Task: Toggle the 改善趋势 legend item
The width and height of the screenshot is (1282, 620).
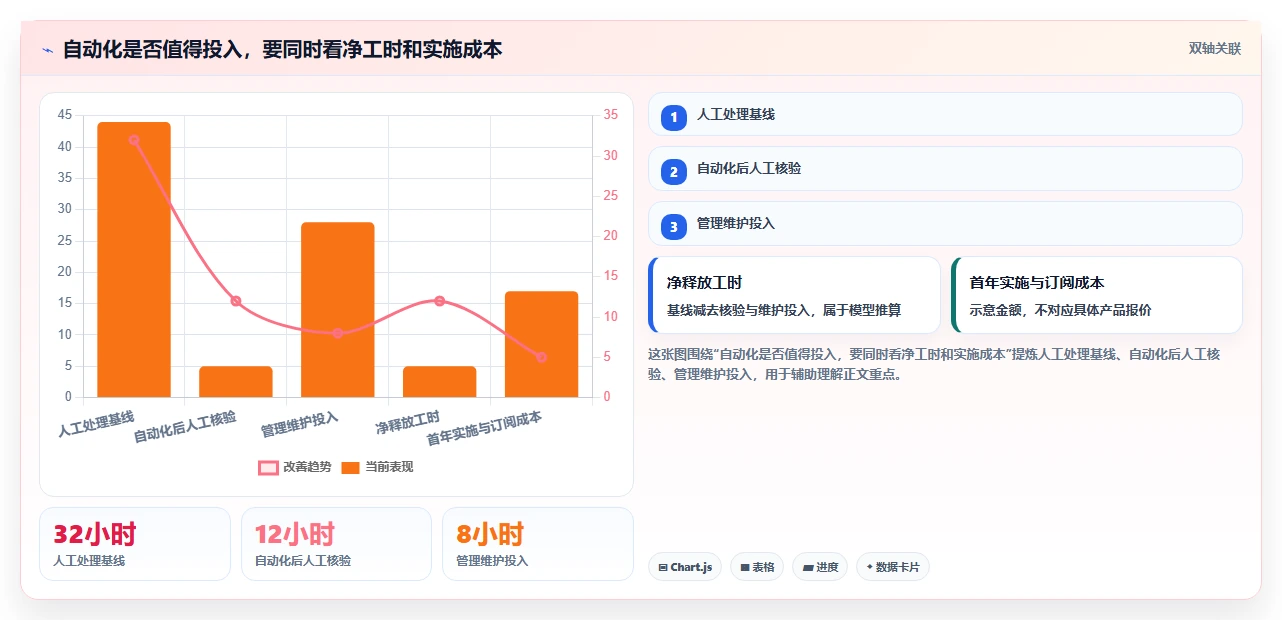Action: [295, 467]
